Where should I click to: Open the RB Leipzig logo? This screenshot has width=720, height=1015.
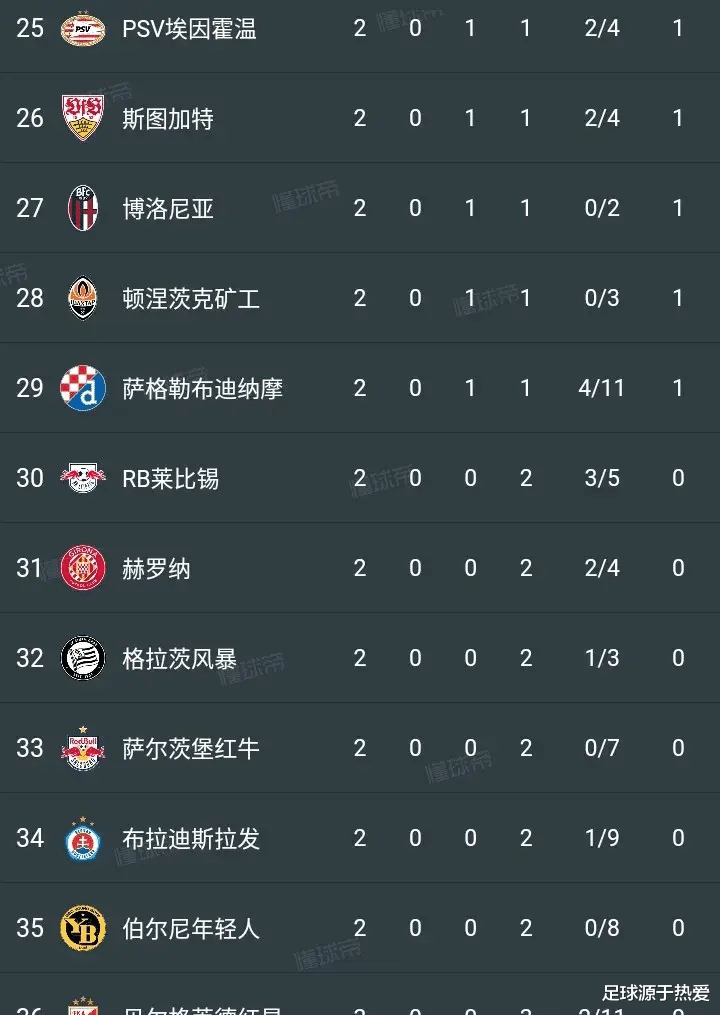[83, 478]
